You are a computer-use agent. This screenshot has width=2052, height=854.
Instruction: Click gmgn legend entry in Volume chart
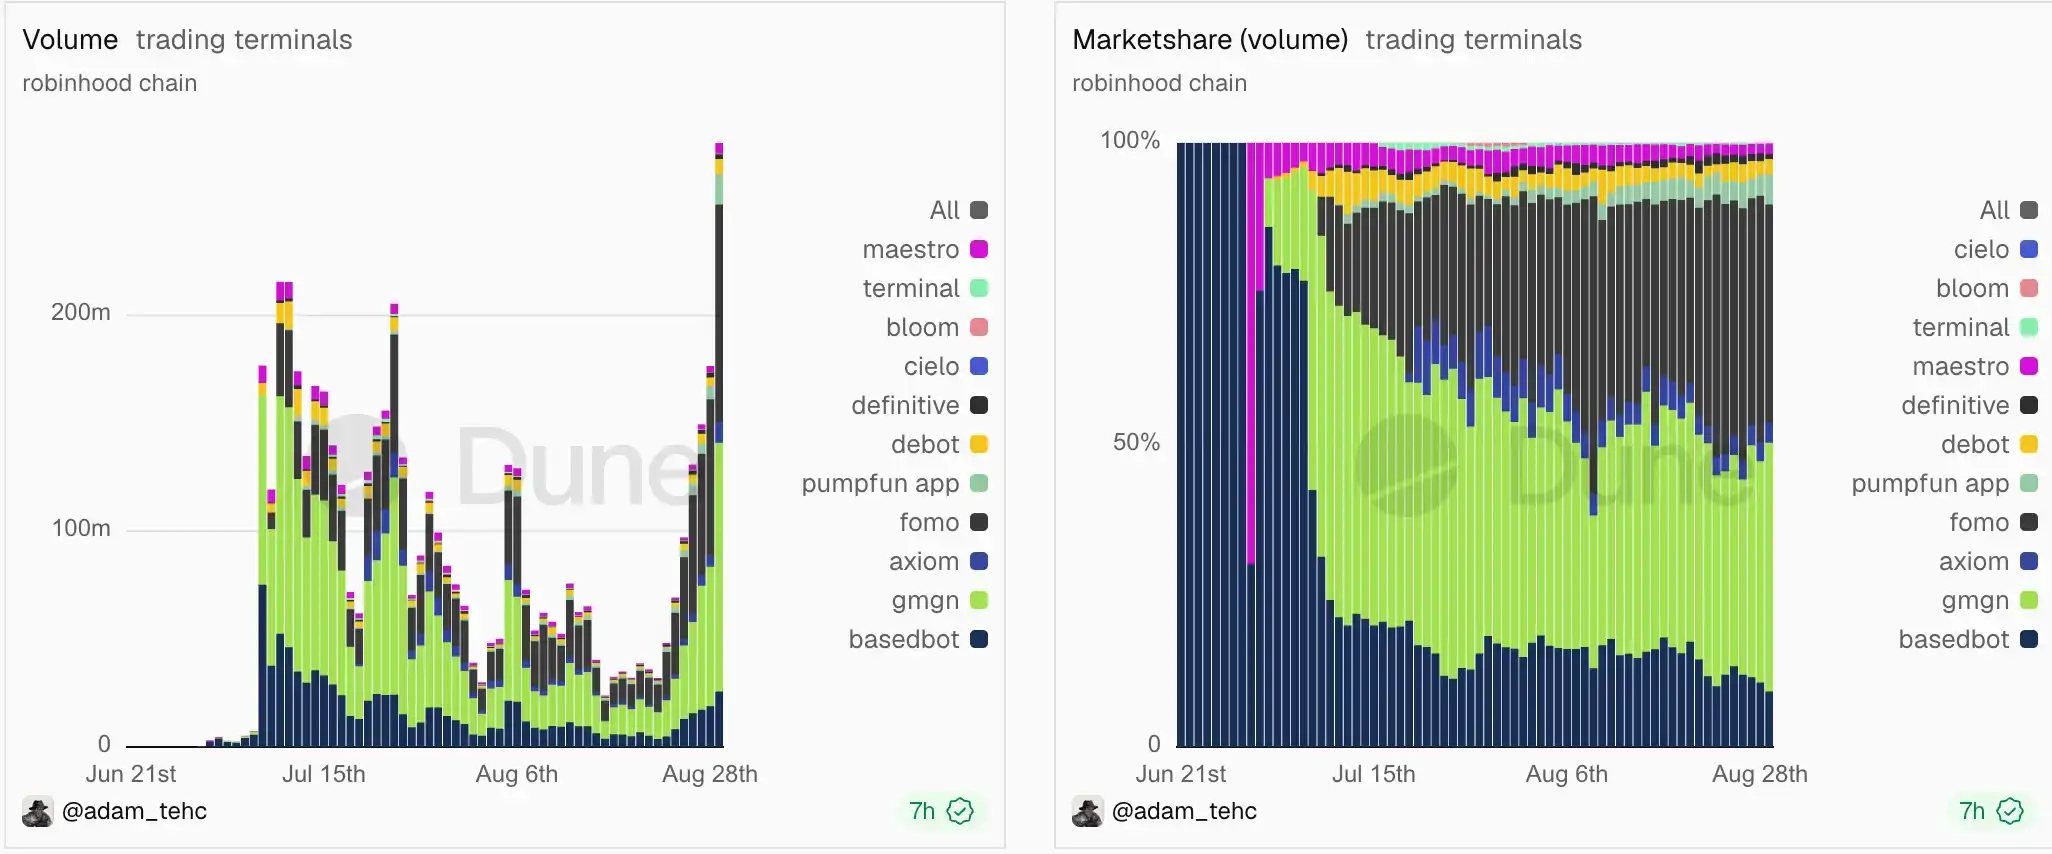coord(939,600)
